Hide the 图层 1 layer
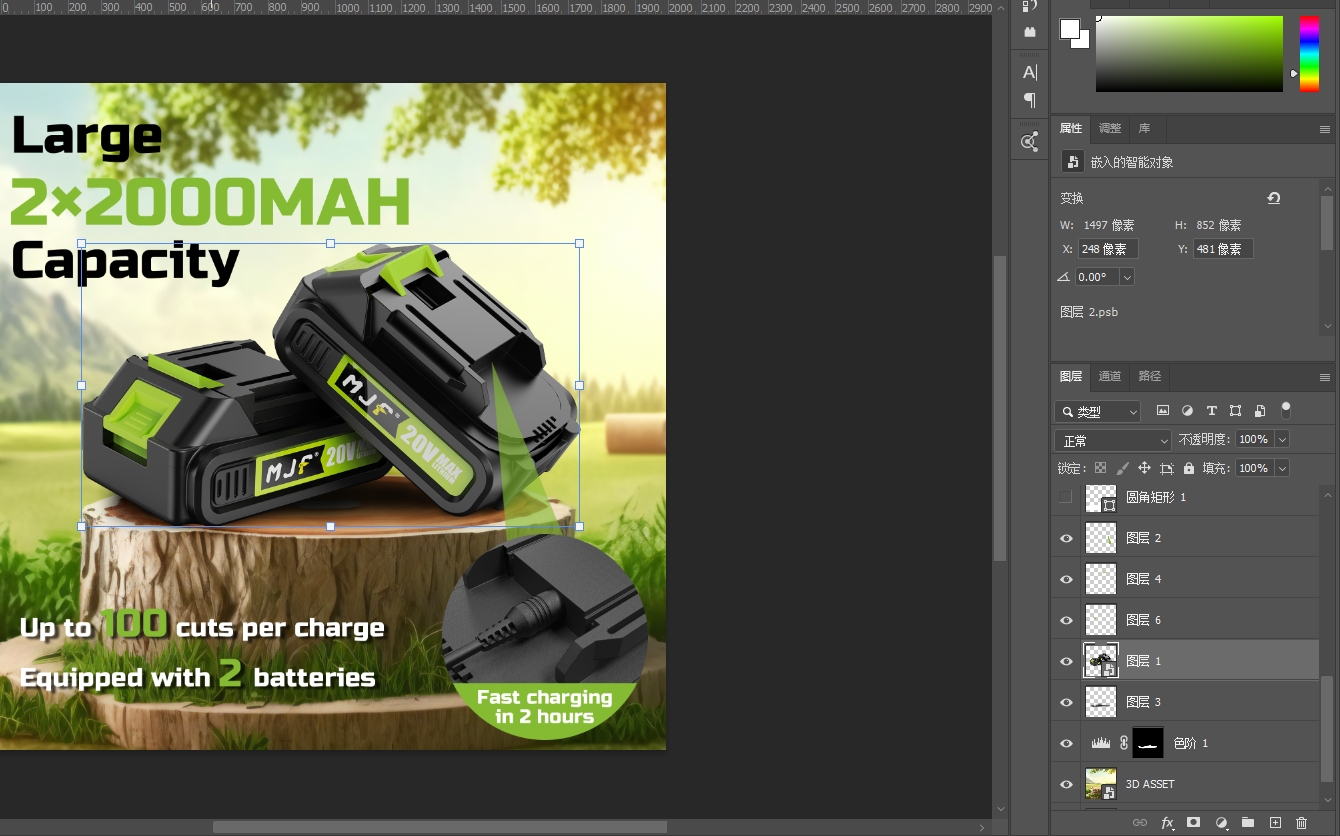Image resolution: width=1340 pixels, height=836 pixels. [1066, 661]
